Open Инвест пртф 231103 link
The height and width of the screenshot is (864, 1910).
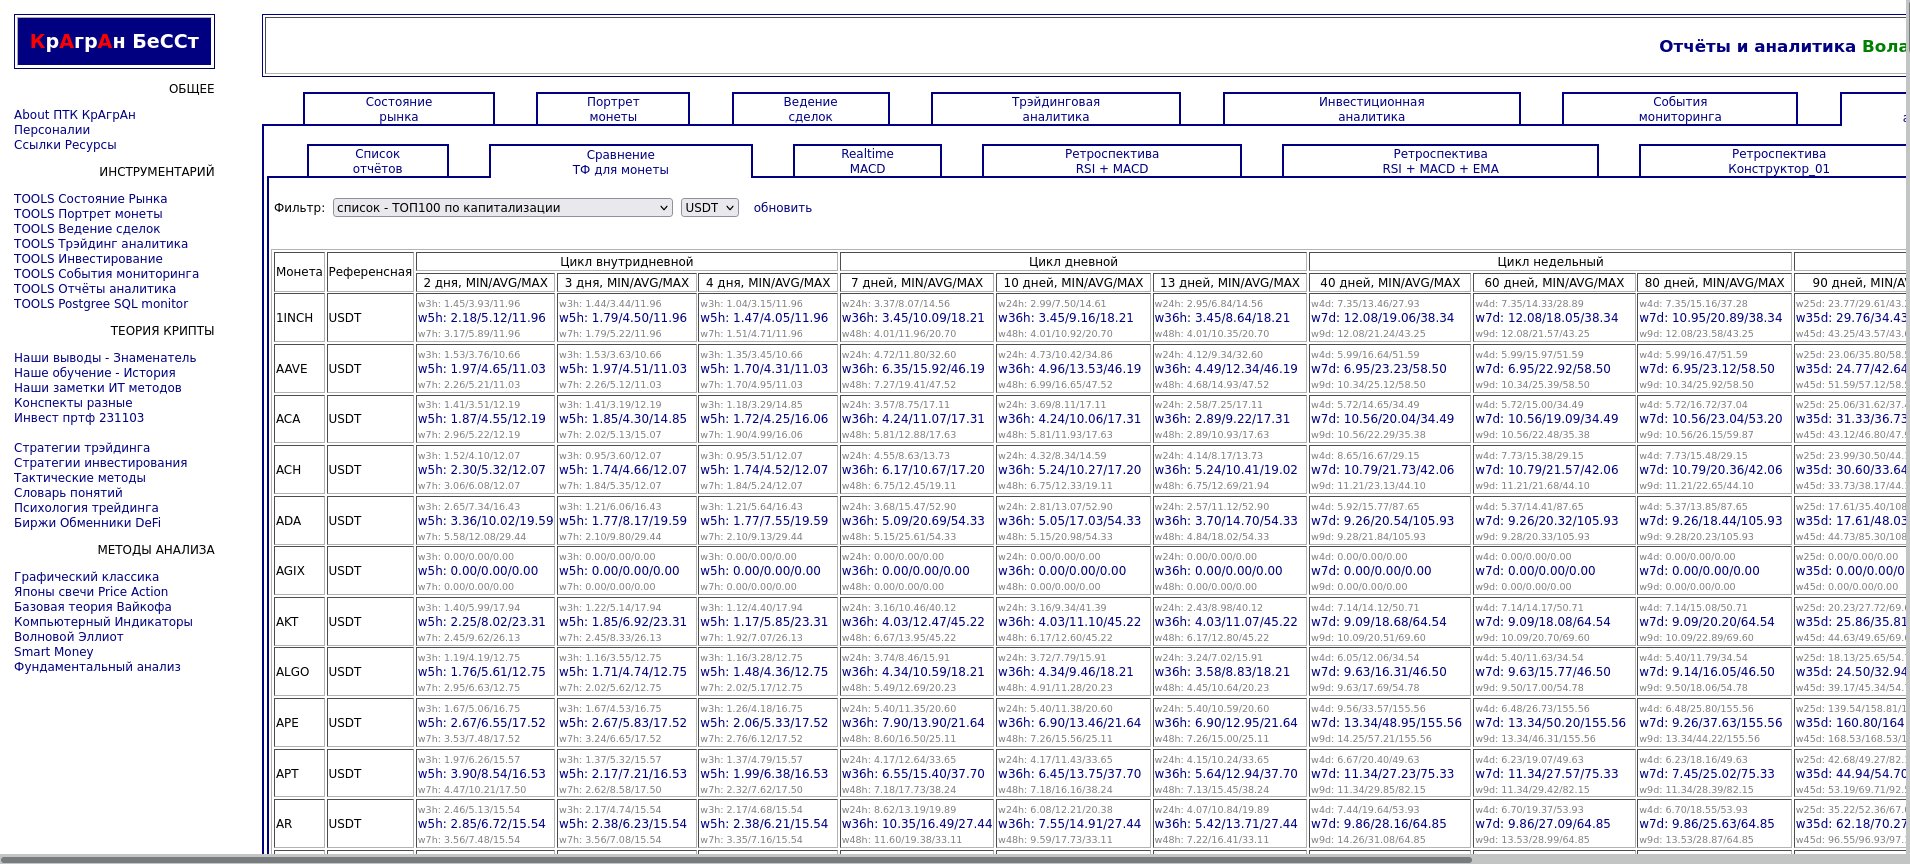pos(79,418)
